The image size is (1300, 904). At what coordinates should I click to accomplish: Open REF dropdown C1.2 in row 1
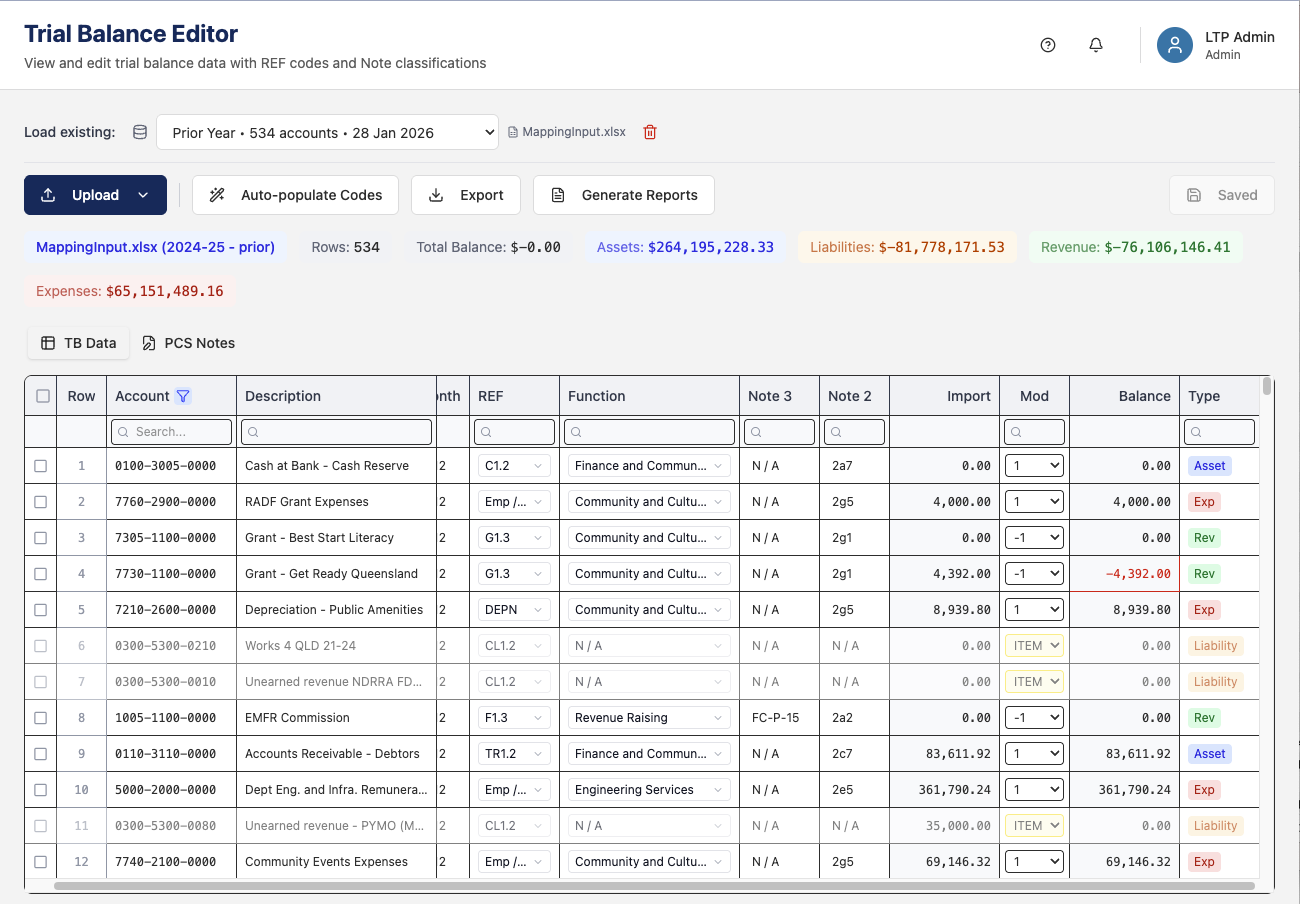coord(514,466)
